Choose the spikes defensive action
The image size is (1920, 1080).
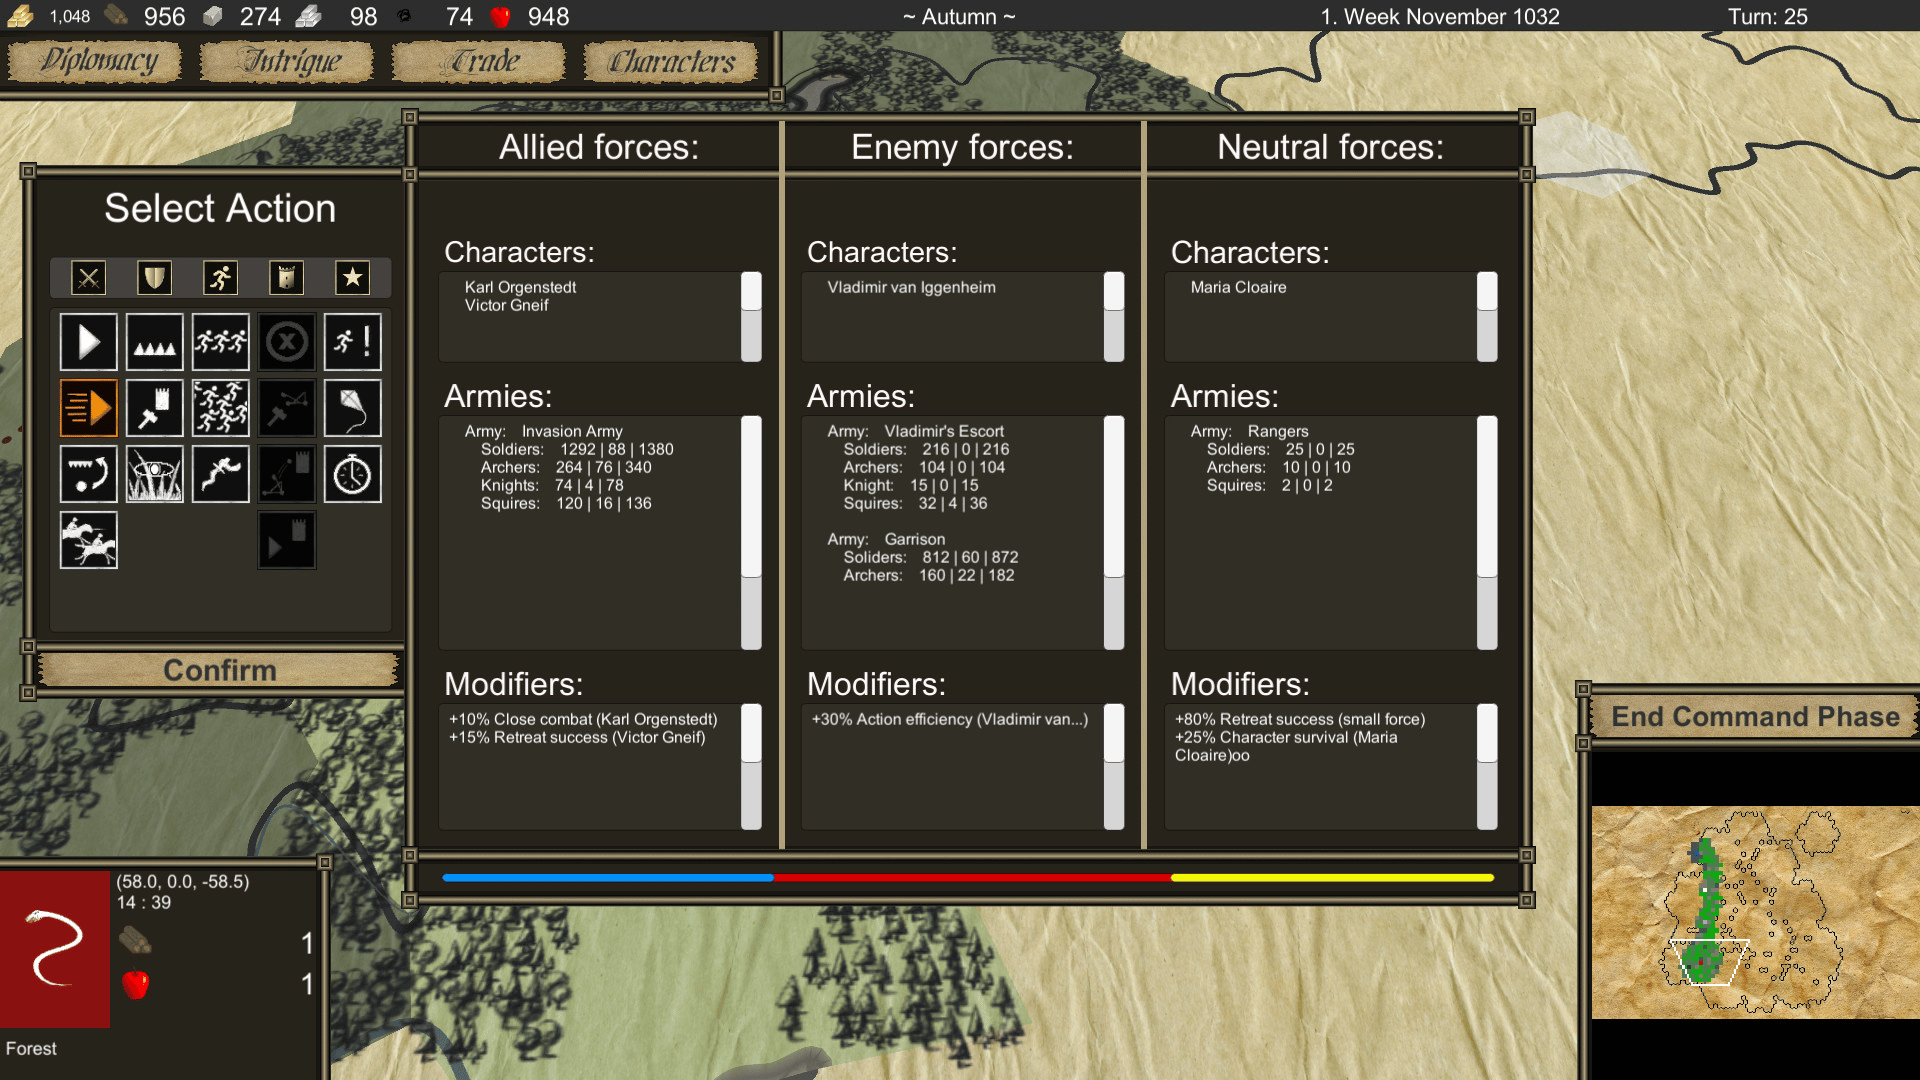[154, 343]
